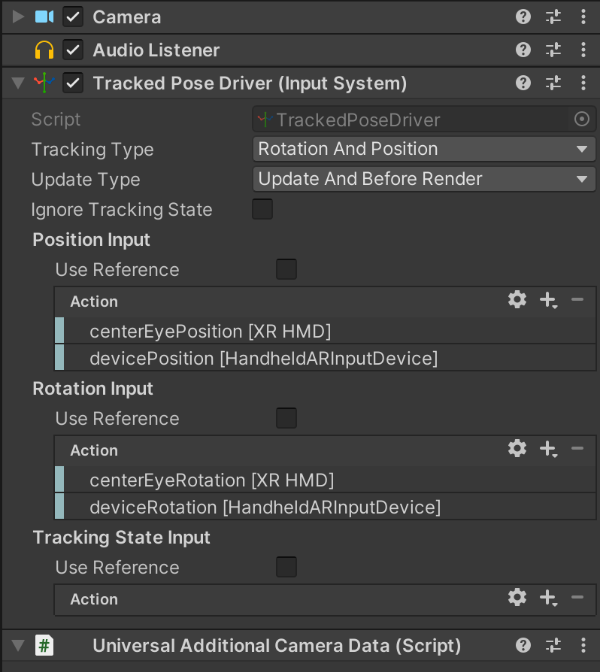Click Tracked Pose Driver (Input System) title
The width and height of the screenshot is (600, 672).
pyautogui.click(x=250, y=83)
